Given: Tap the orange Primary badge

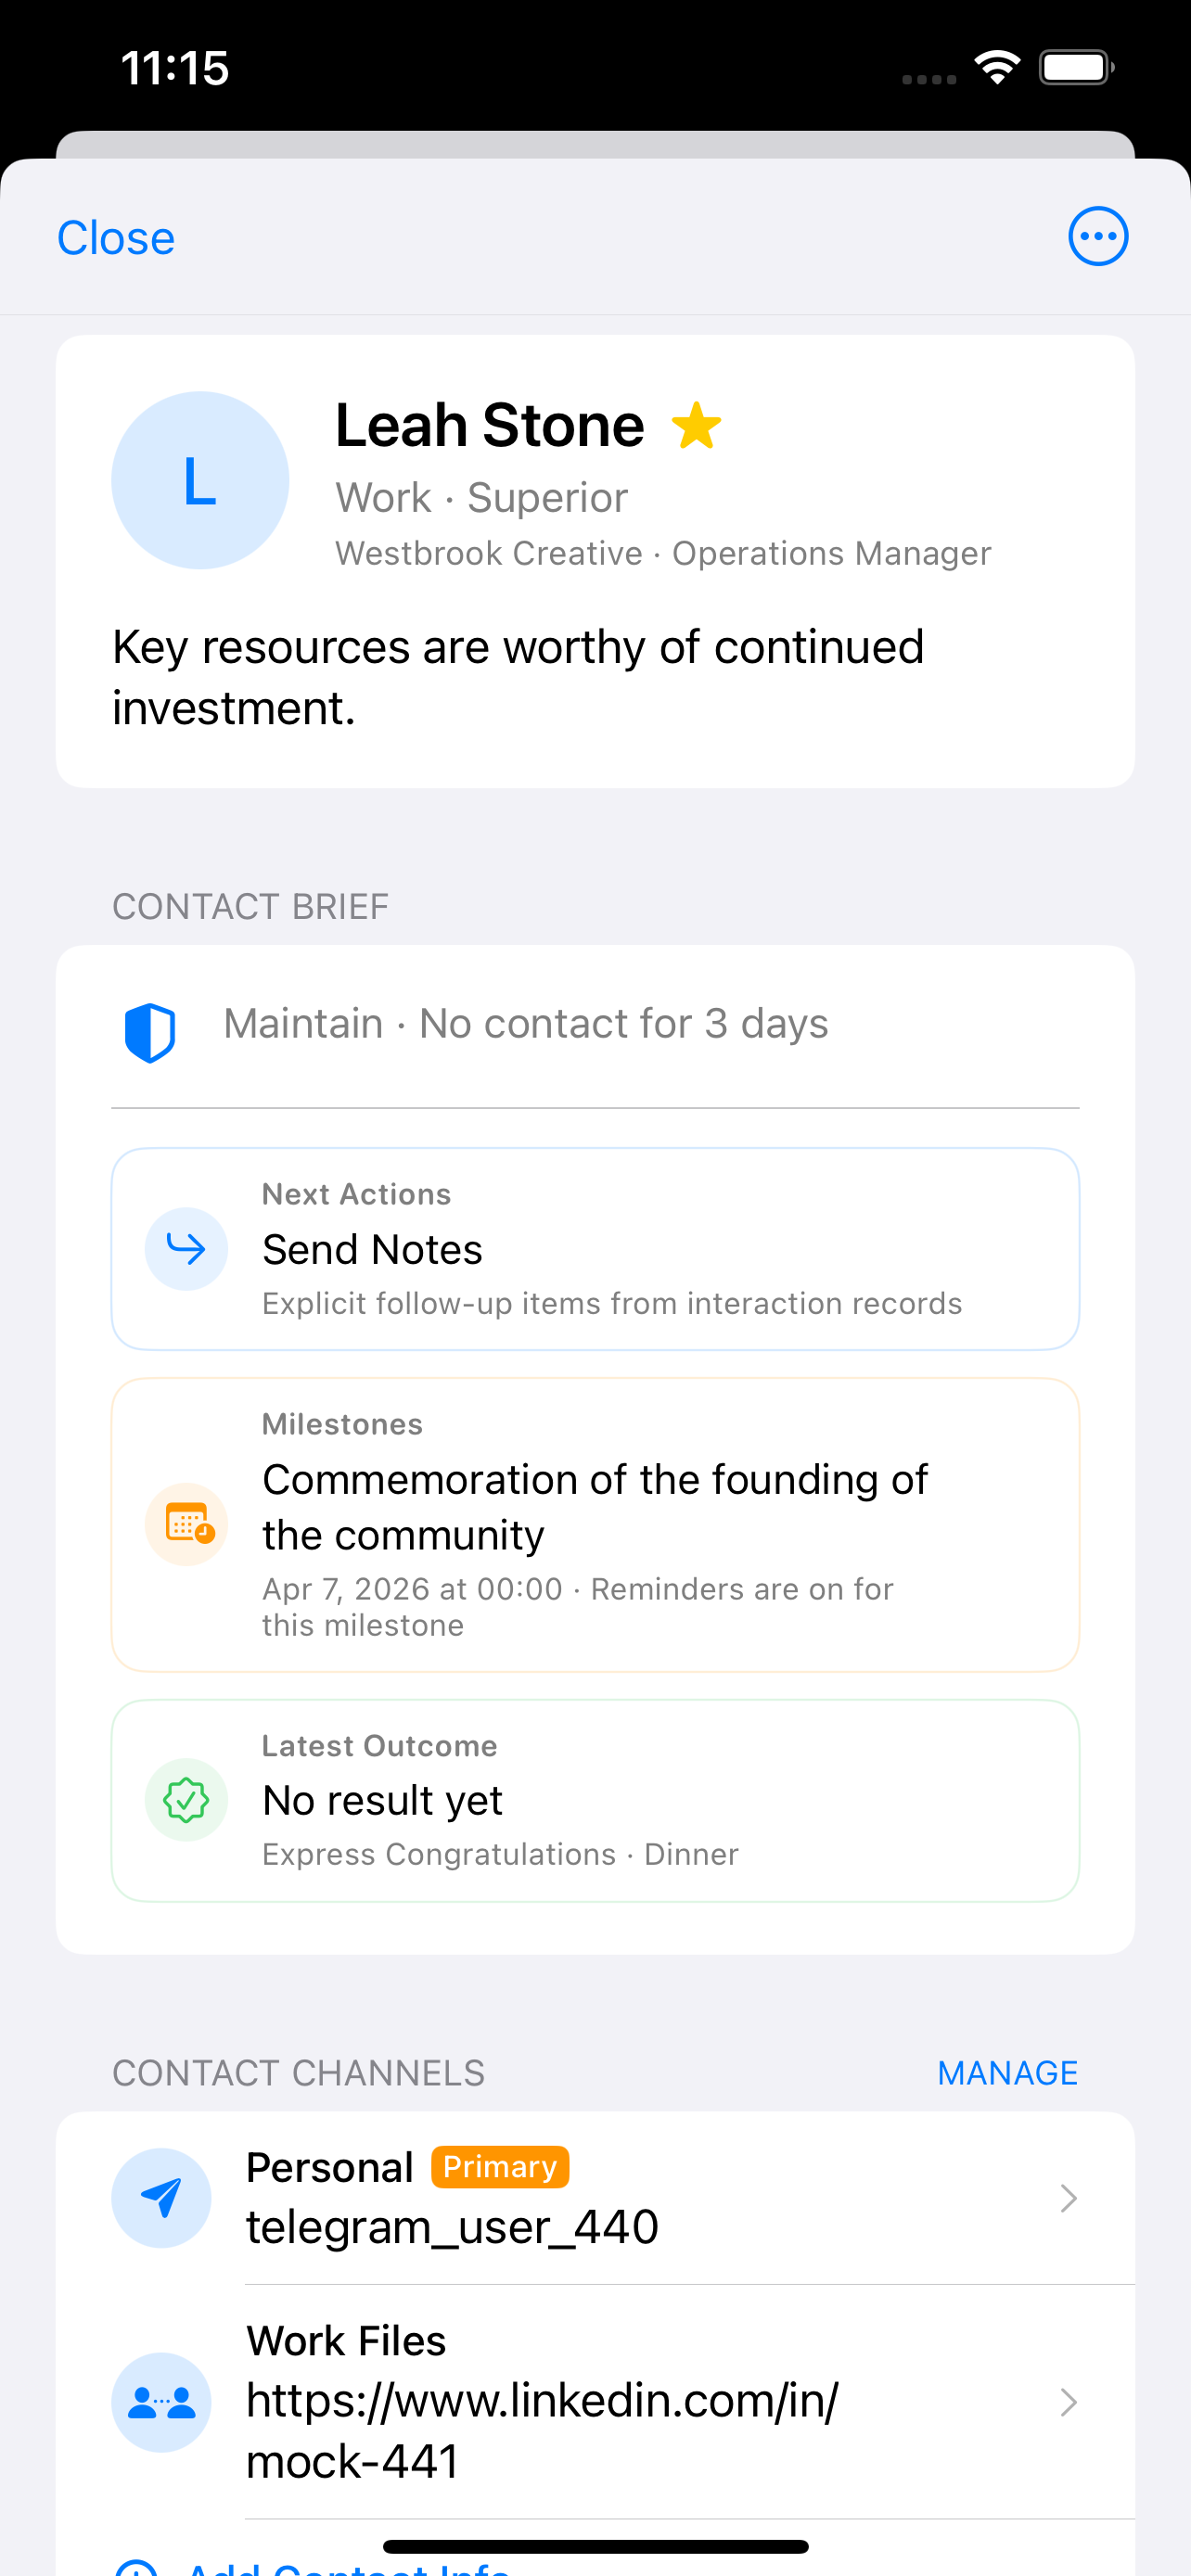Looking at the screenshot, I should point(500,2167).
